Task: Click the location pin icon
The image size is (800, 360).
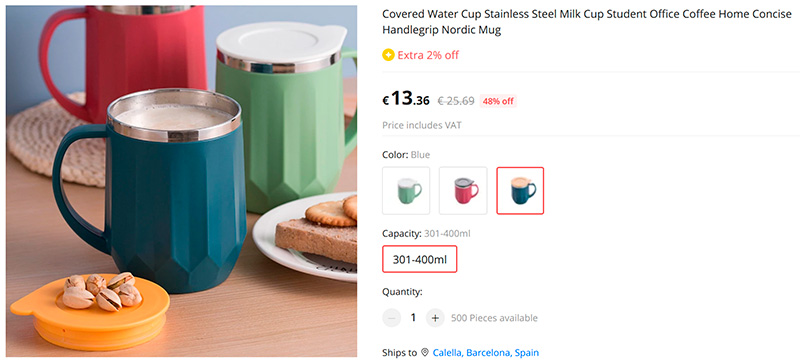Action: [425, 352]
